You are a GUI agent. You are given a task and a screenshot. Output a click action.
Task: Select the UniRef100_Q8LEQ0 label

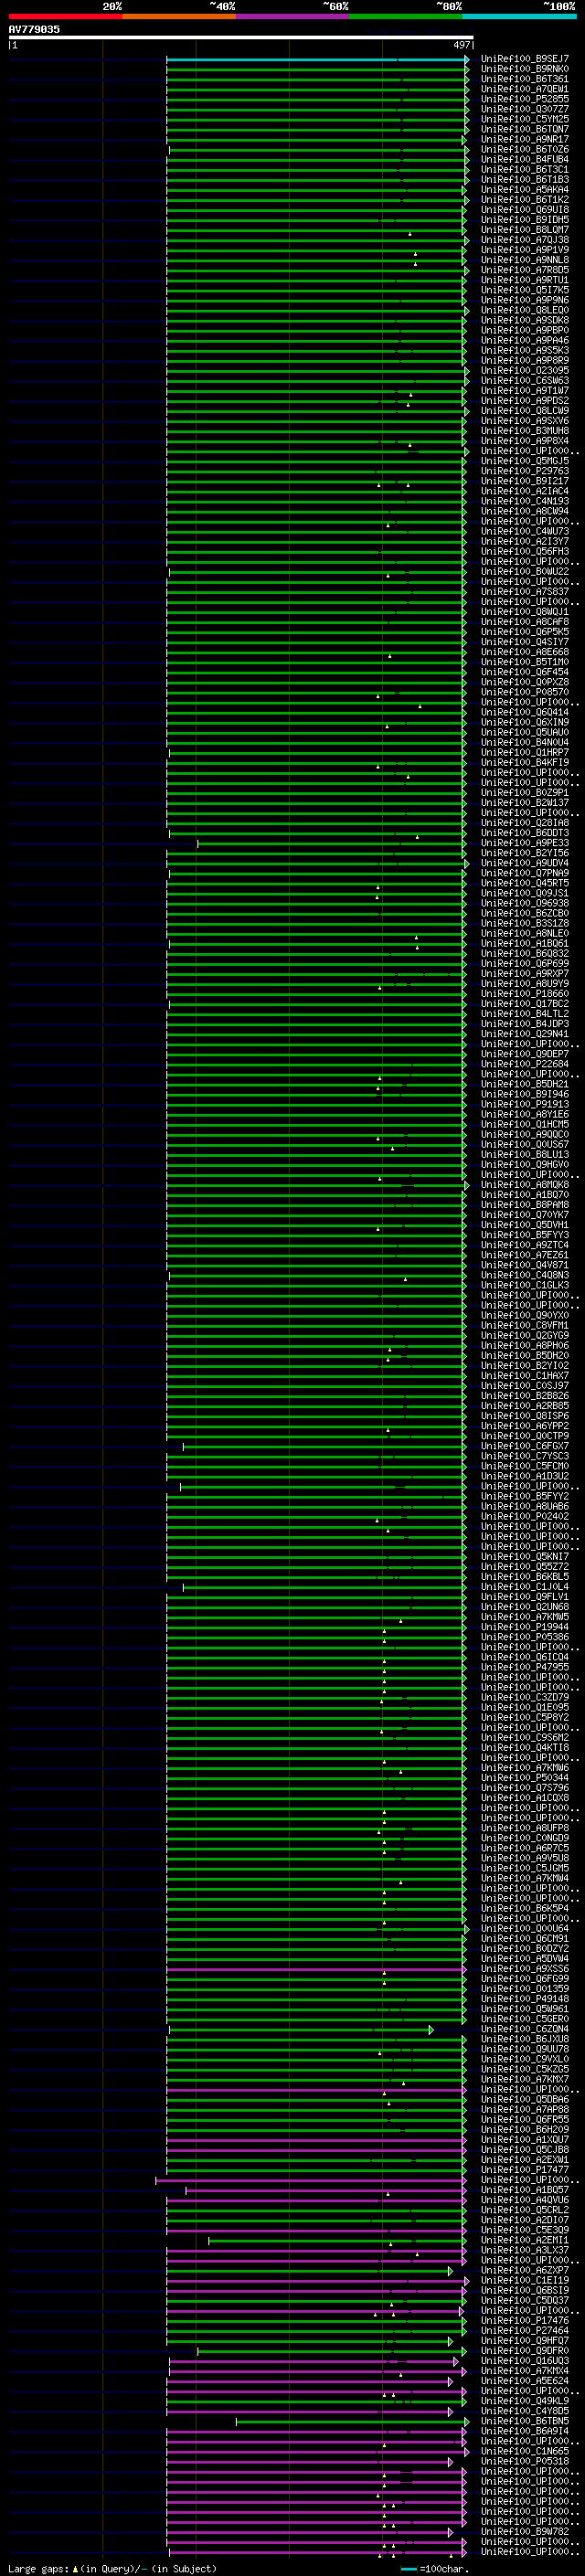tap(525, 310)
